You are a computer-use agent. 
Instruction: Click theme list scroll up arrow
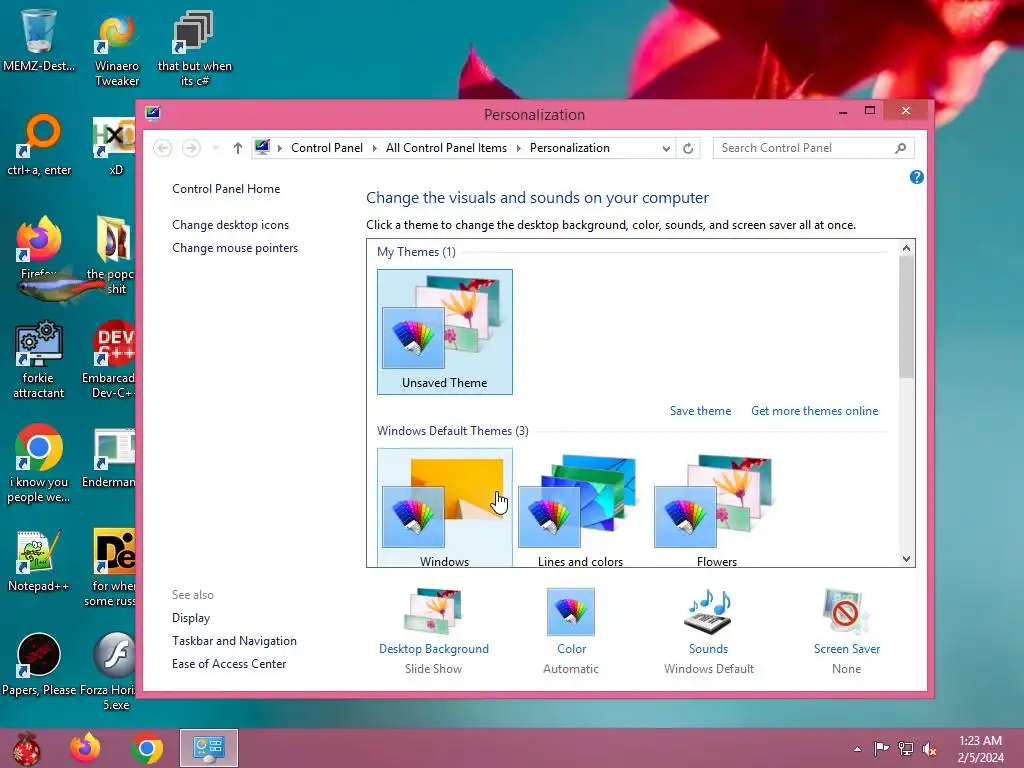point(906,248)
